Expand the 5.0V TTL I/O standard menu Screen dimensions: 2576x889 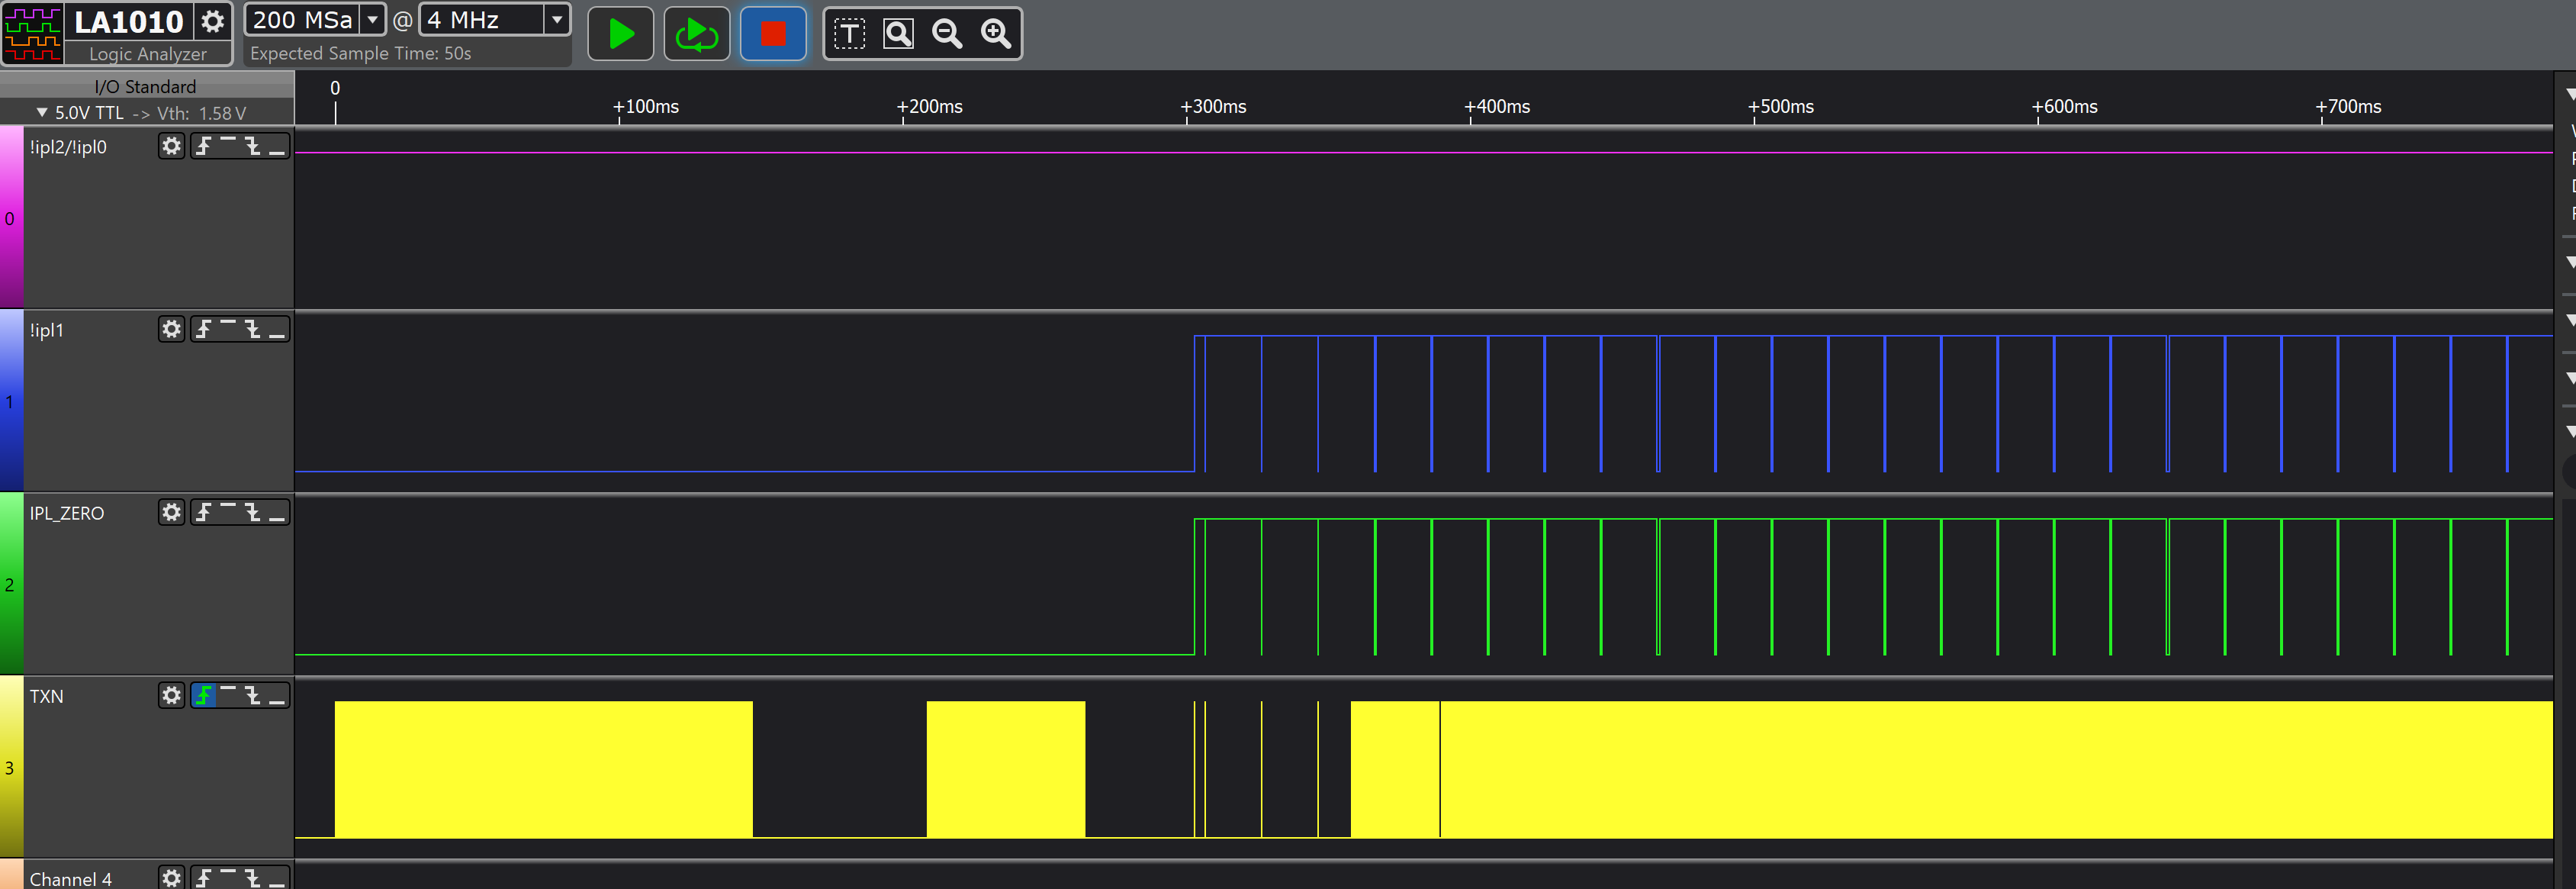42,113
